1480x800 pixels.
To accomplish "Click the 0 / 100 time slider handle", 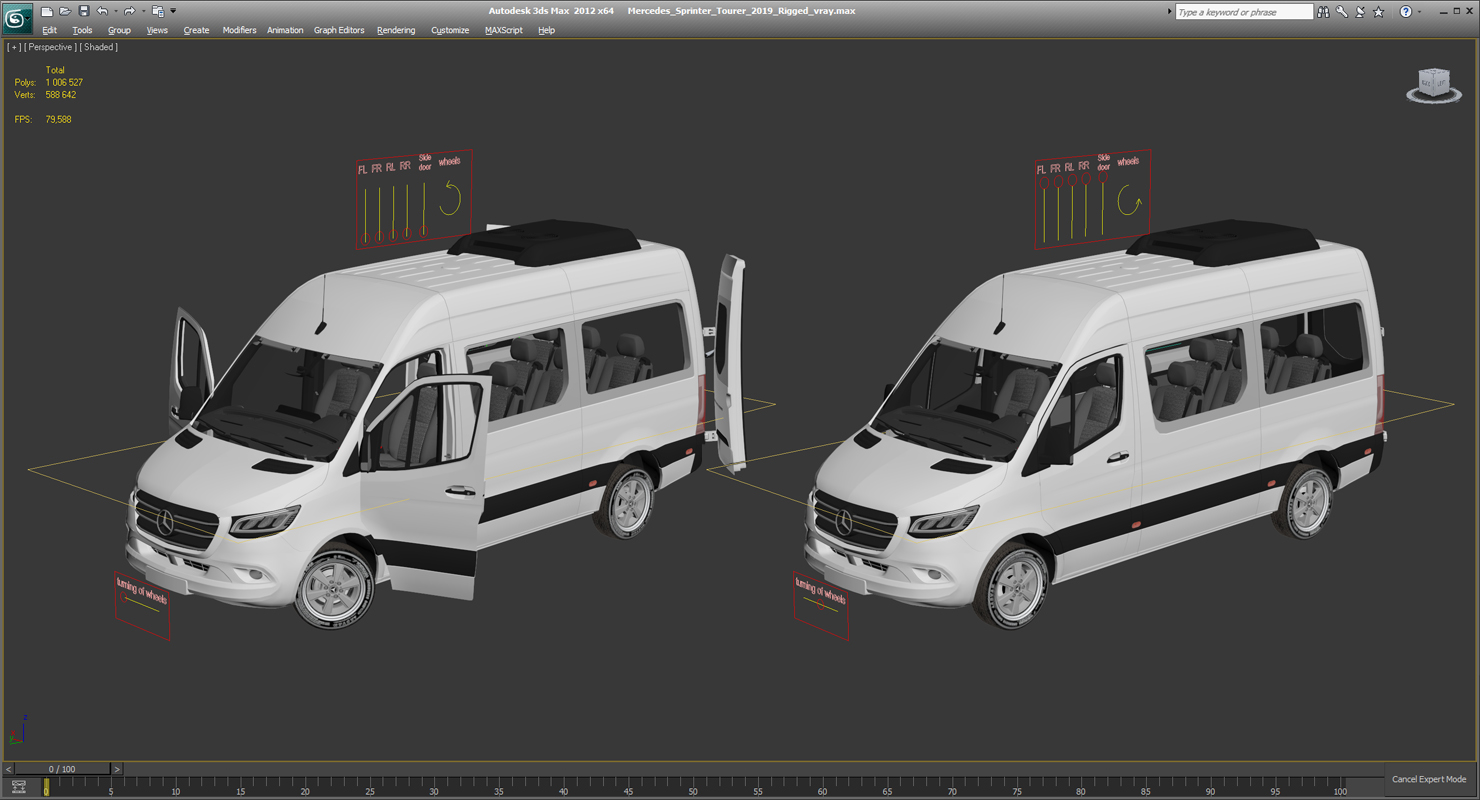I will [x=63, y=769].
